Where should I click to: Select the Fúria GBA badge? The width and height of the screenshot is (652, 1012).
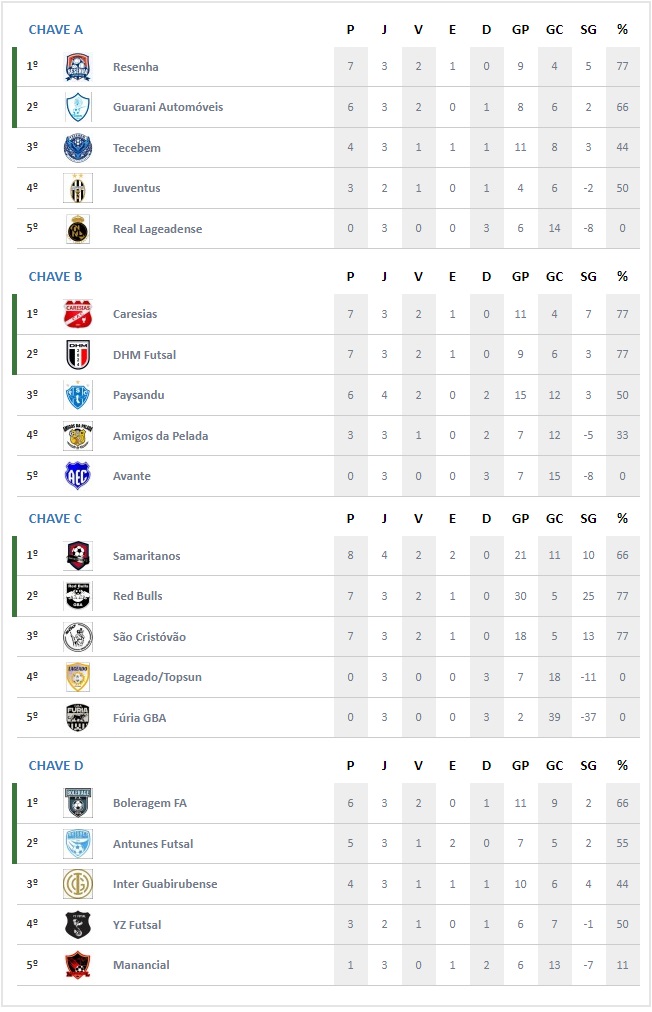(78, 717)
